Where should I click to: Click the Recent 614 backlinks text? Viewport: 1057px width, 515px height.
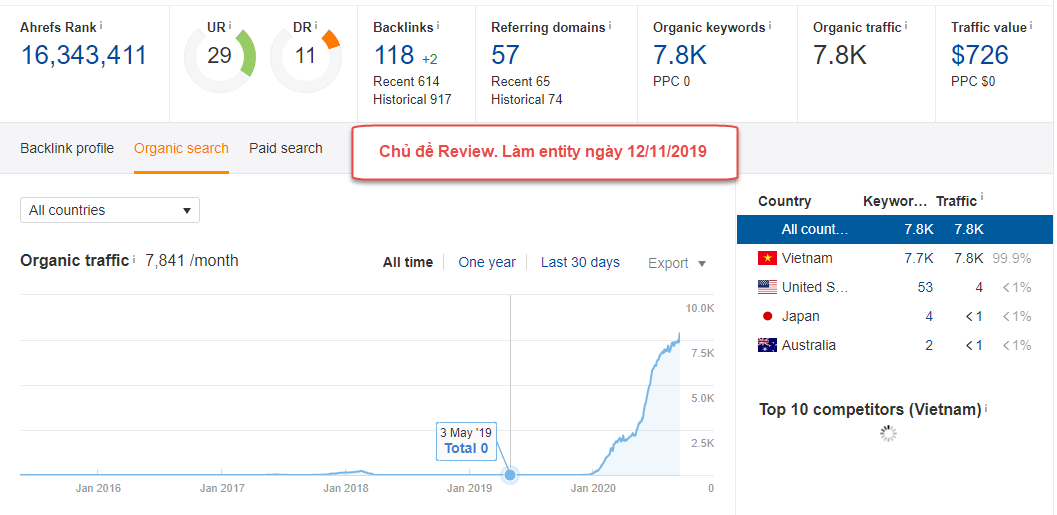pos(406,82)
